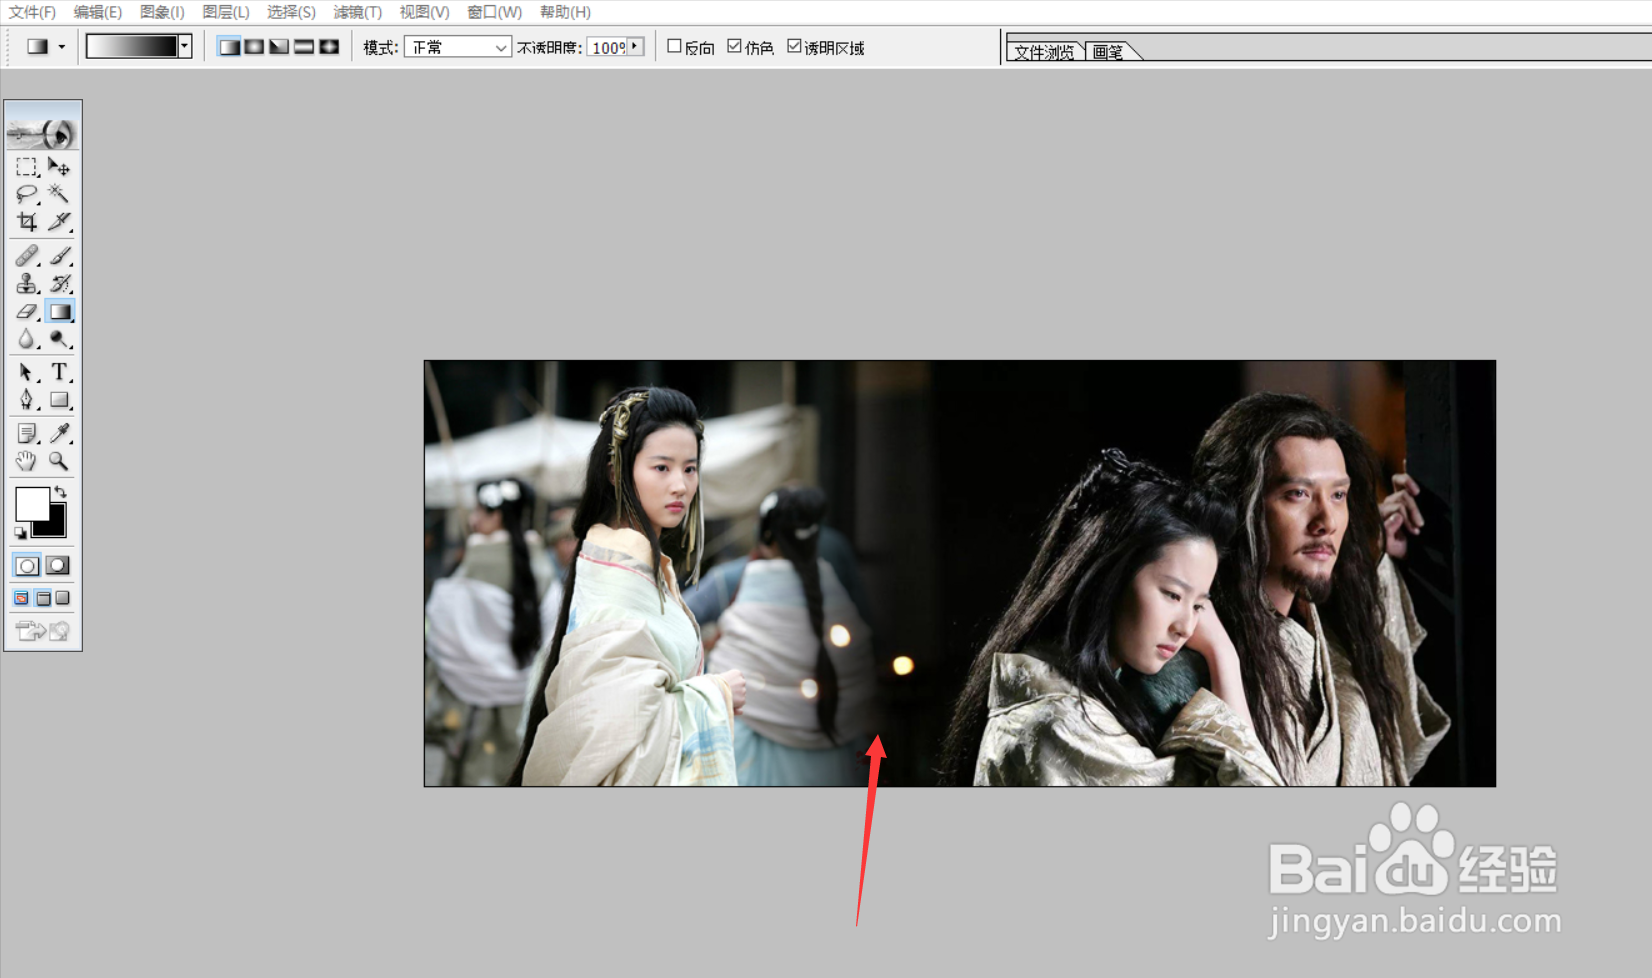
Task: Select the Brush tool
Action: [x=59, y=256]
